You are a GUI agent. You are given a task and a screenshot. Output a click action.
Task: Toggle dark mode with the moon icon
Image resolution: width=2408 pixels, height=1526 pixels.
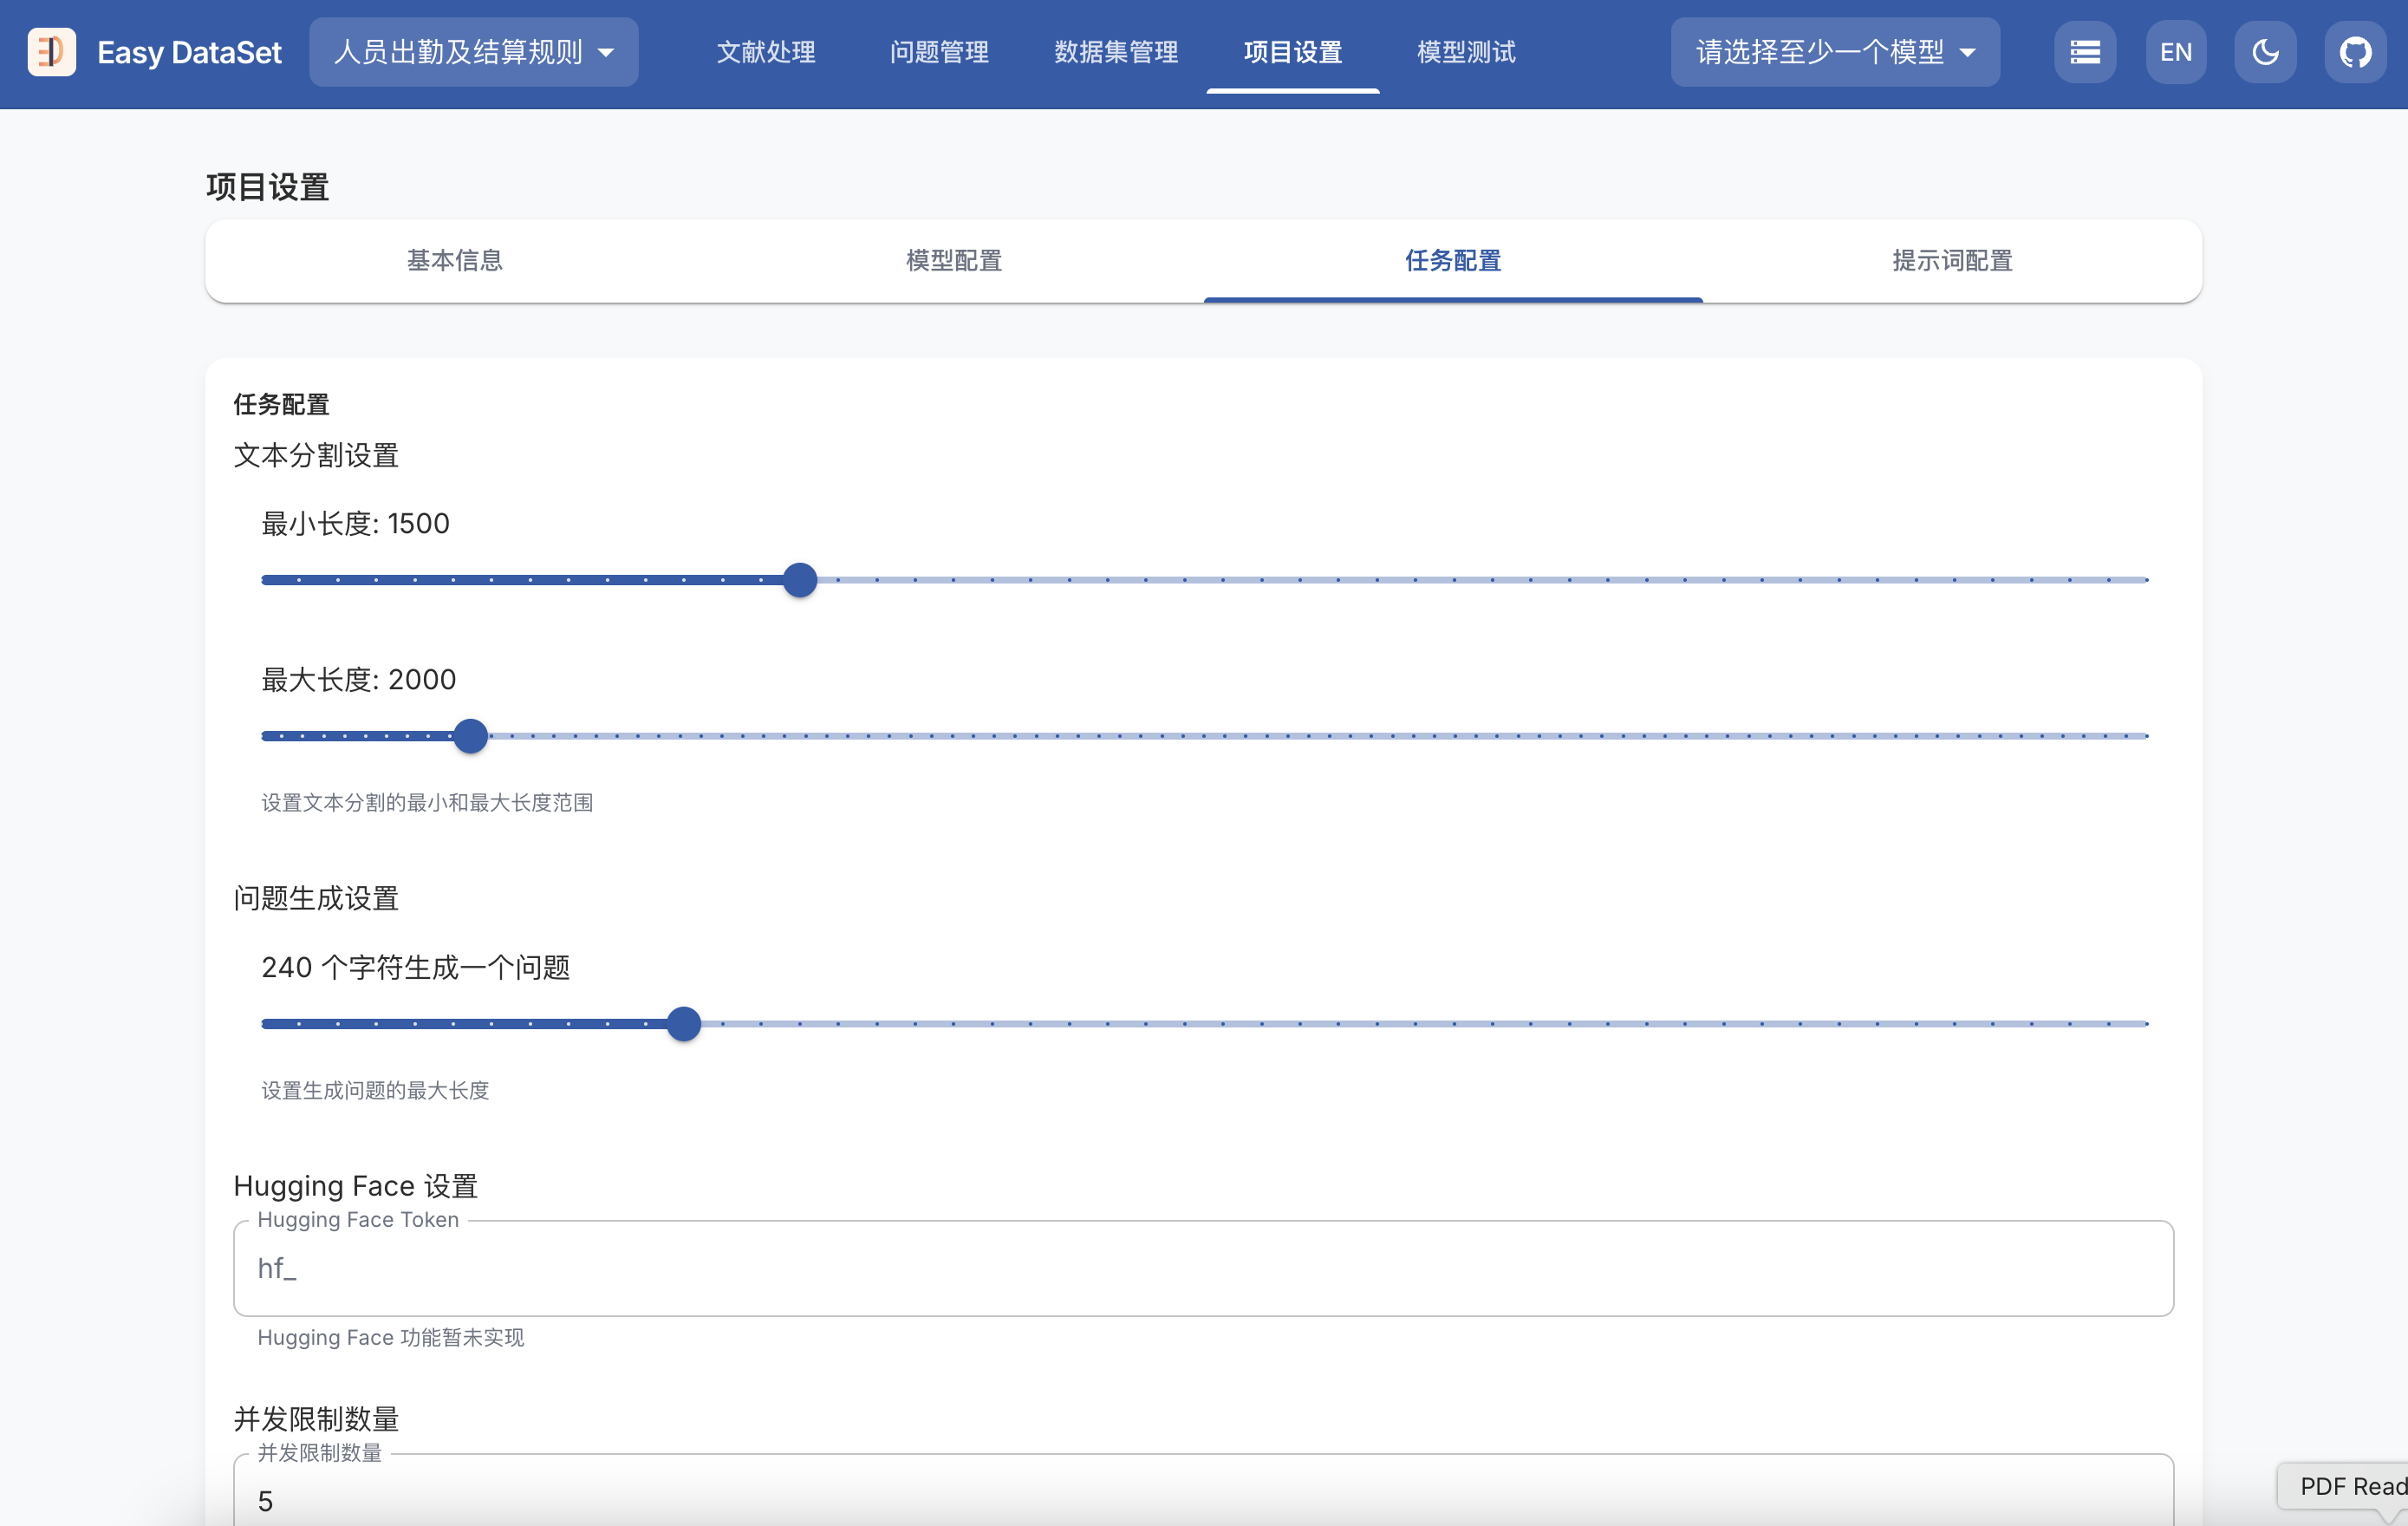tap(2265, 52)
